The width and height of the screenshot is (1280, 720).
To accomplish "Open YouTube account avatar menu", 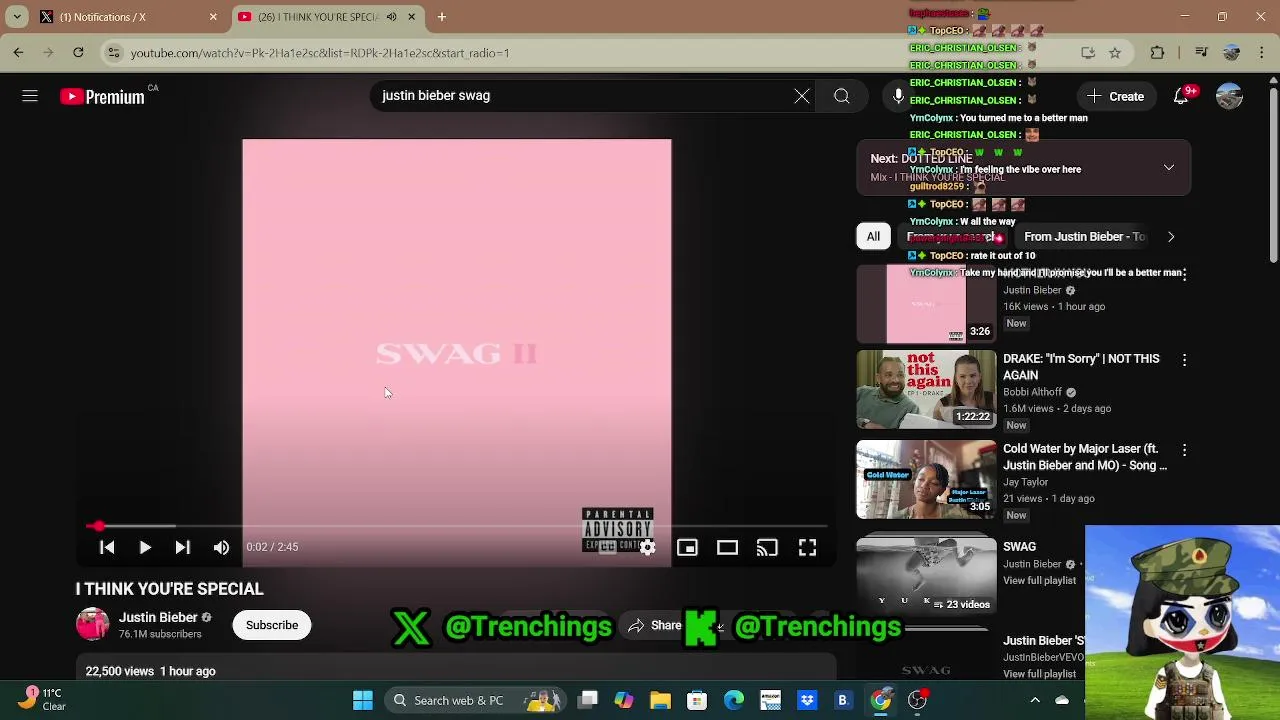I will [1229, 96].
